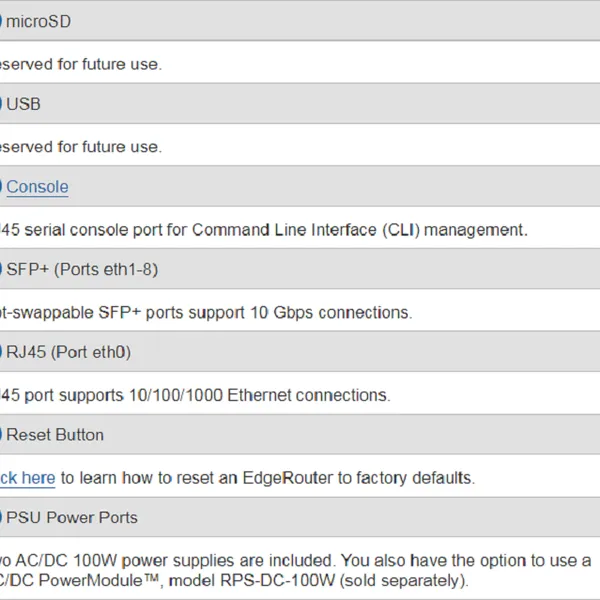Click the blue bullet next to PSU Power Ports
Screen dimensions: 600x600
1,518
